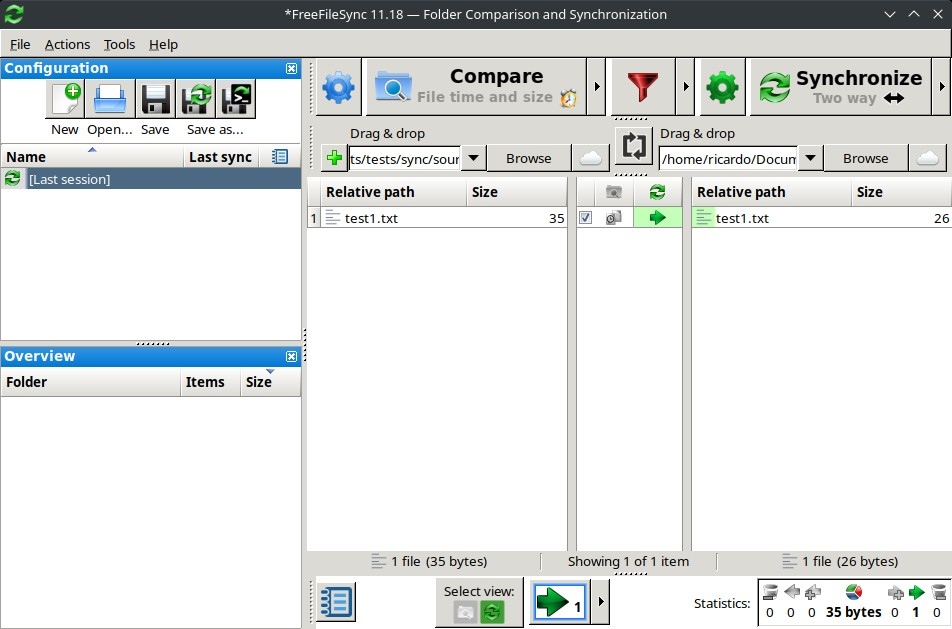Open the Help menu
The width and height of the screenshot is (952, 629).
pyautogui.click(x=163, y=44)
